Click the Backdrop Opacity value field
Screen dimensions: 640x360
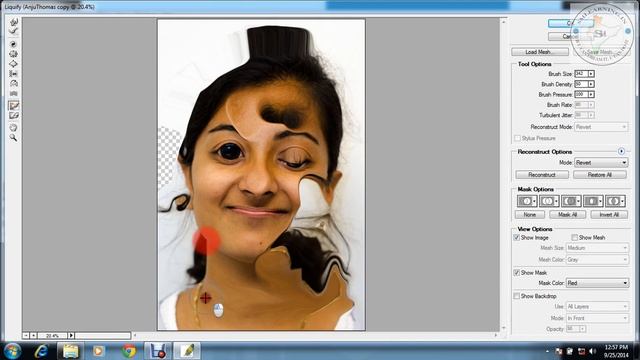pyautogui.click(x=573, y=329)
